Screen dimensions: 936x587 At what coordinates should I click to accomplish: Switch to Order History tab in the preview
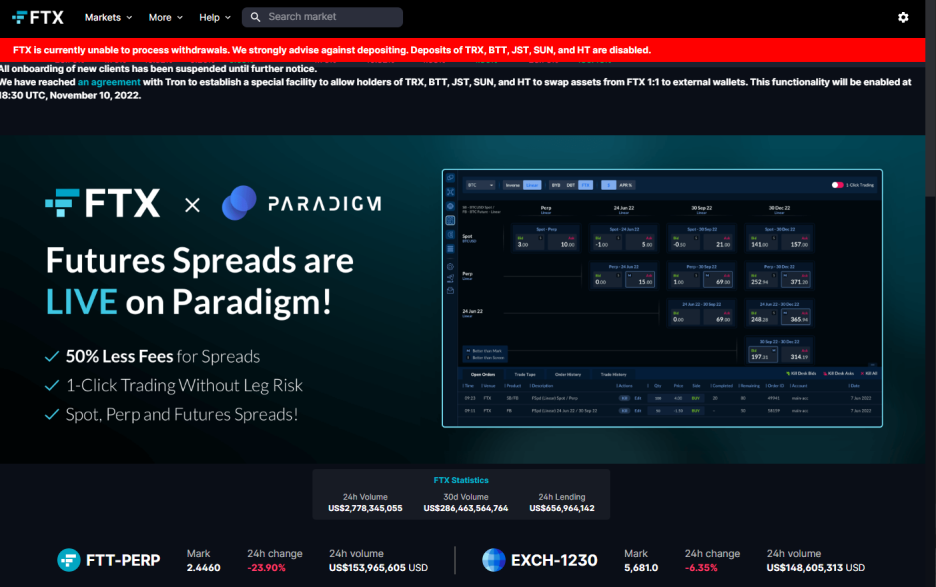tap(568, 374)
